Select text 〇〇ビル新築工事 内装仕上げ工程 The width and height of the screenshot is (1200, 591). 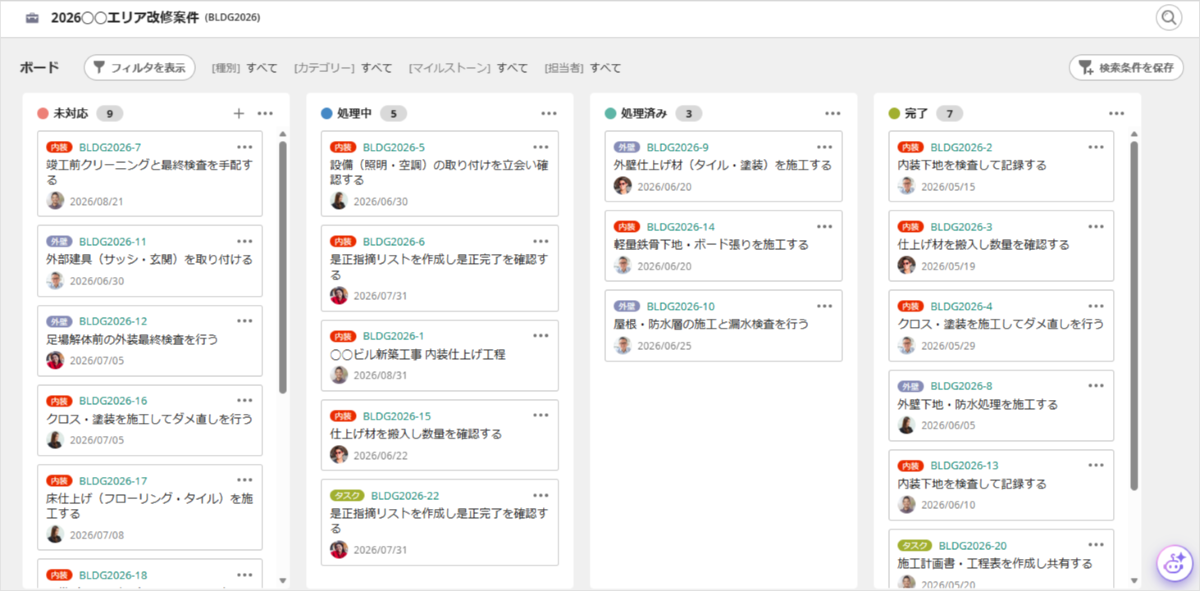click(418, 354)
